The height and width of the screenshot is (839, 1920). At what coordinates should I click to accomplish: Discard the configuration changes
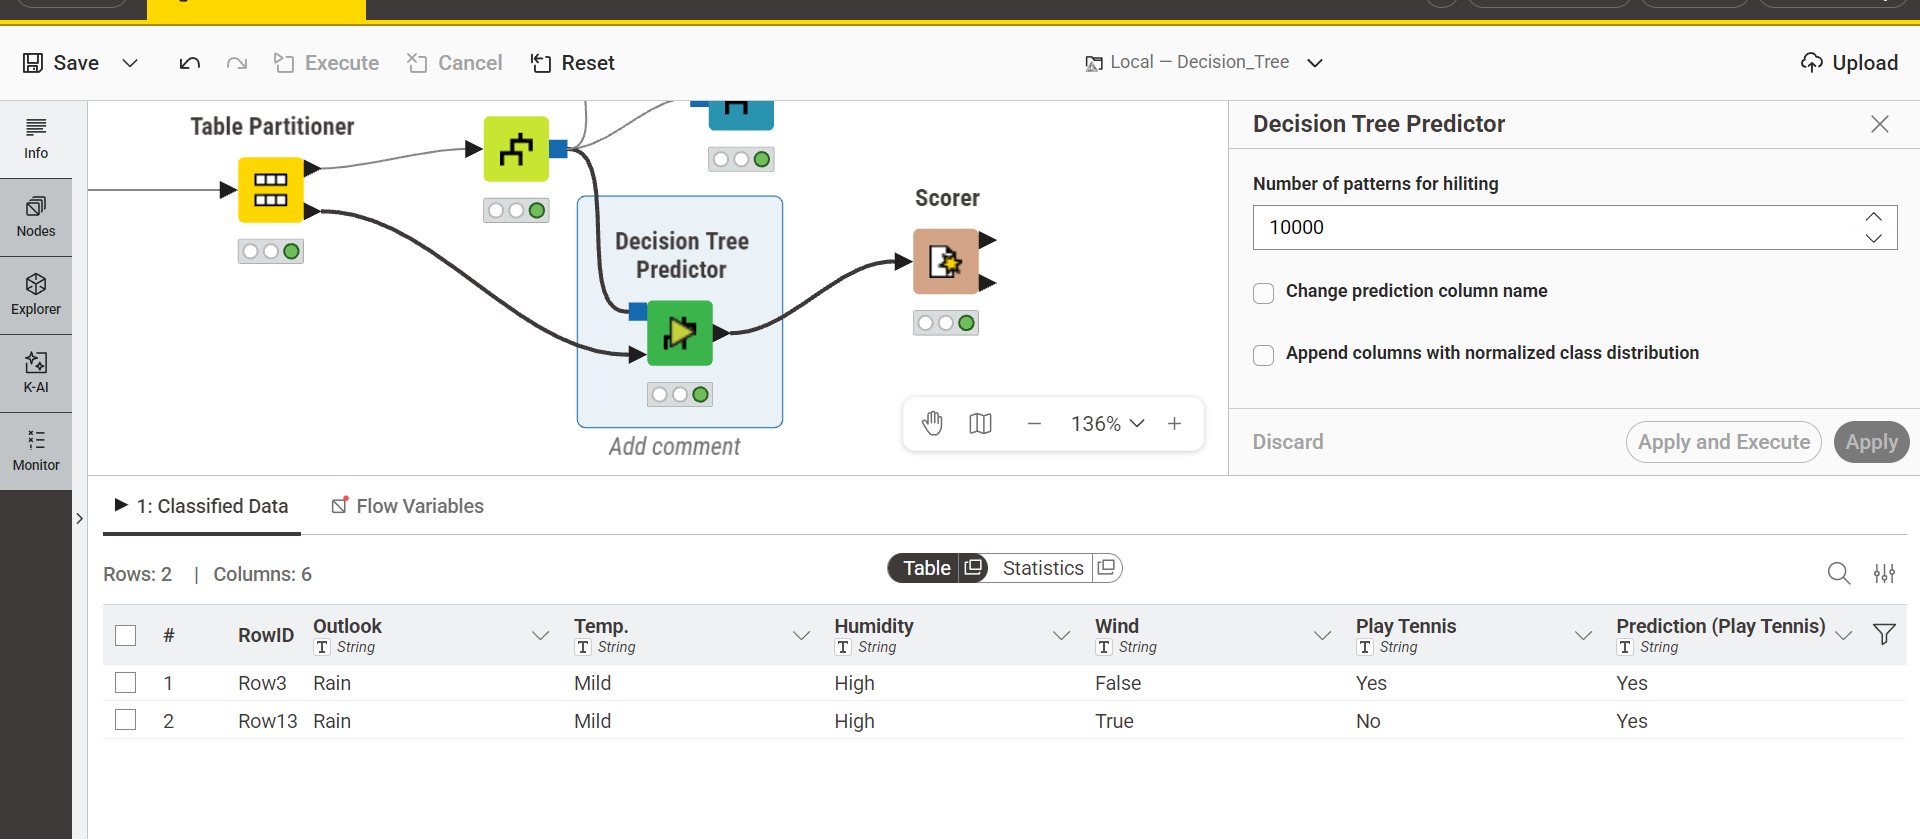(1288, 442)
